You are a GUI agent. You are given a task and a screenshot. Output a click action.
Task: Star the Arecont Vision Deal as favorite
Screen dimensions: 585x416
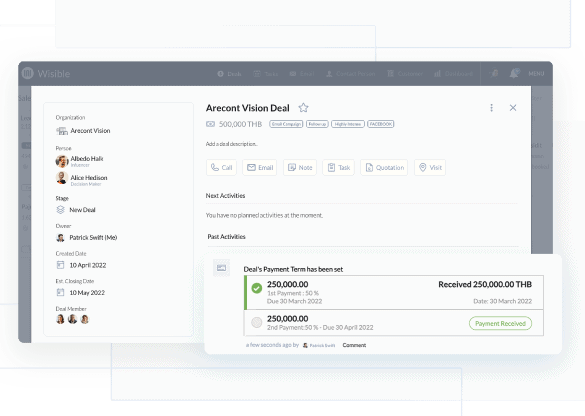(303, 108)
